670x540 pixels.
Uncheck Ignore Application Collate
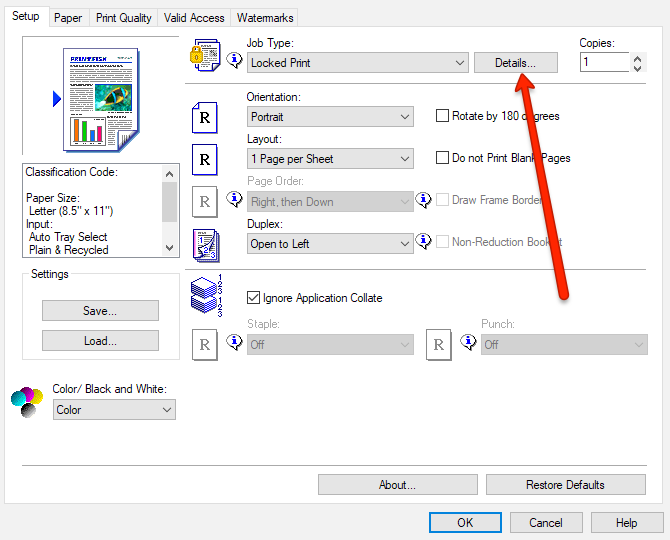pyautogui.click(x=253, y=297)
